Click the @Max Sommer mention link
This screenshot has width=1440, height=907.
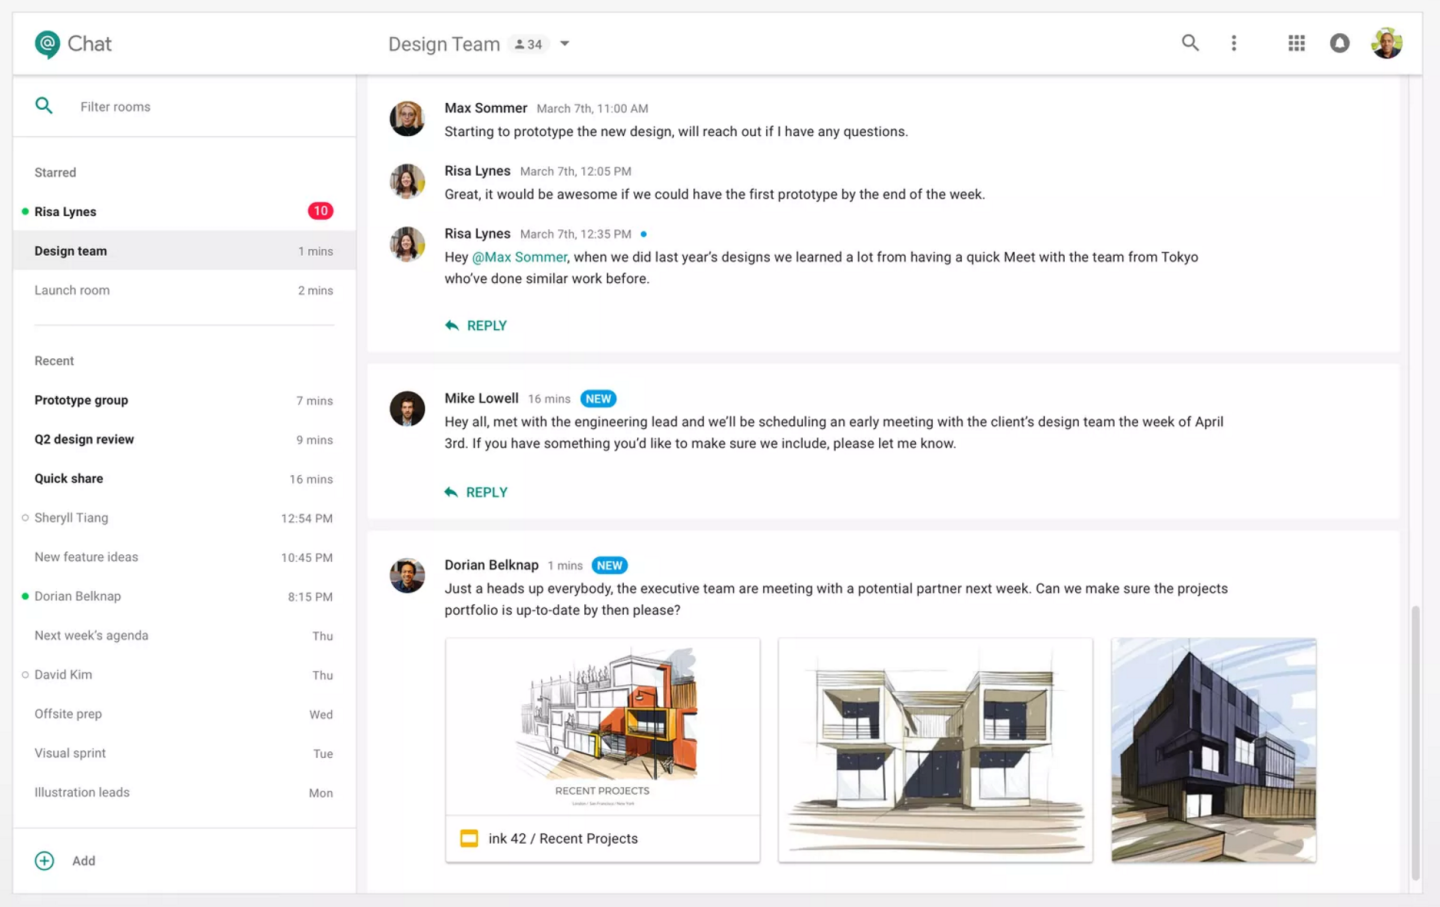[519, 258]
